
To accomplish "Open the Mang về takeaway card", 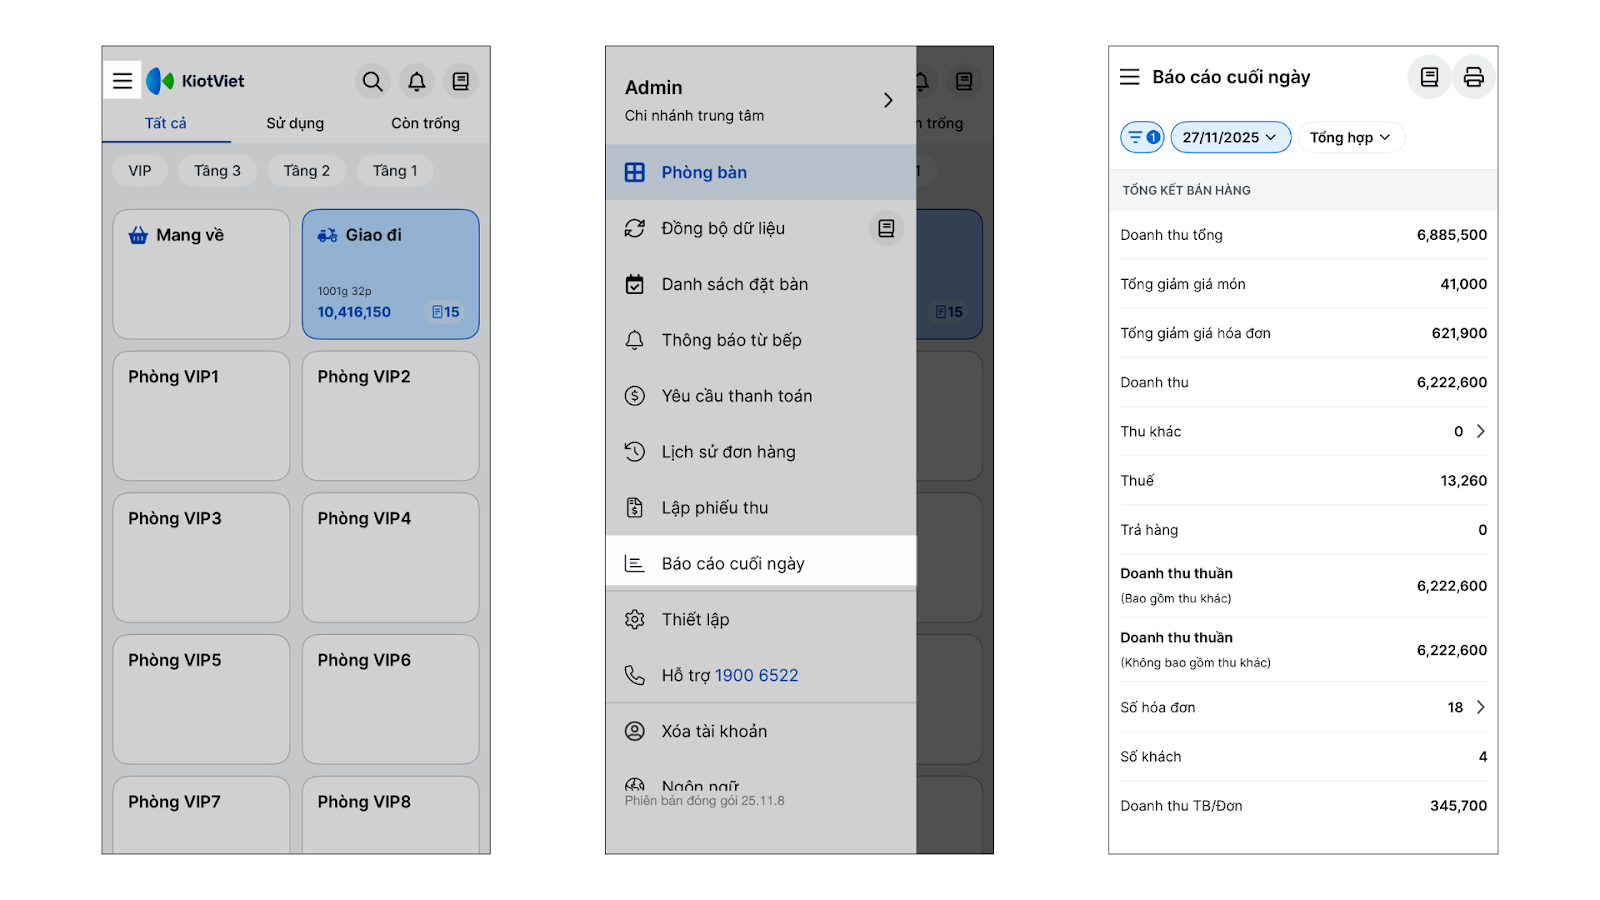I will pyautogui.click(x=201, y=274).
